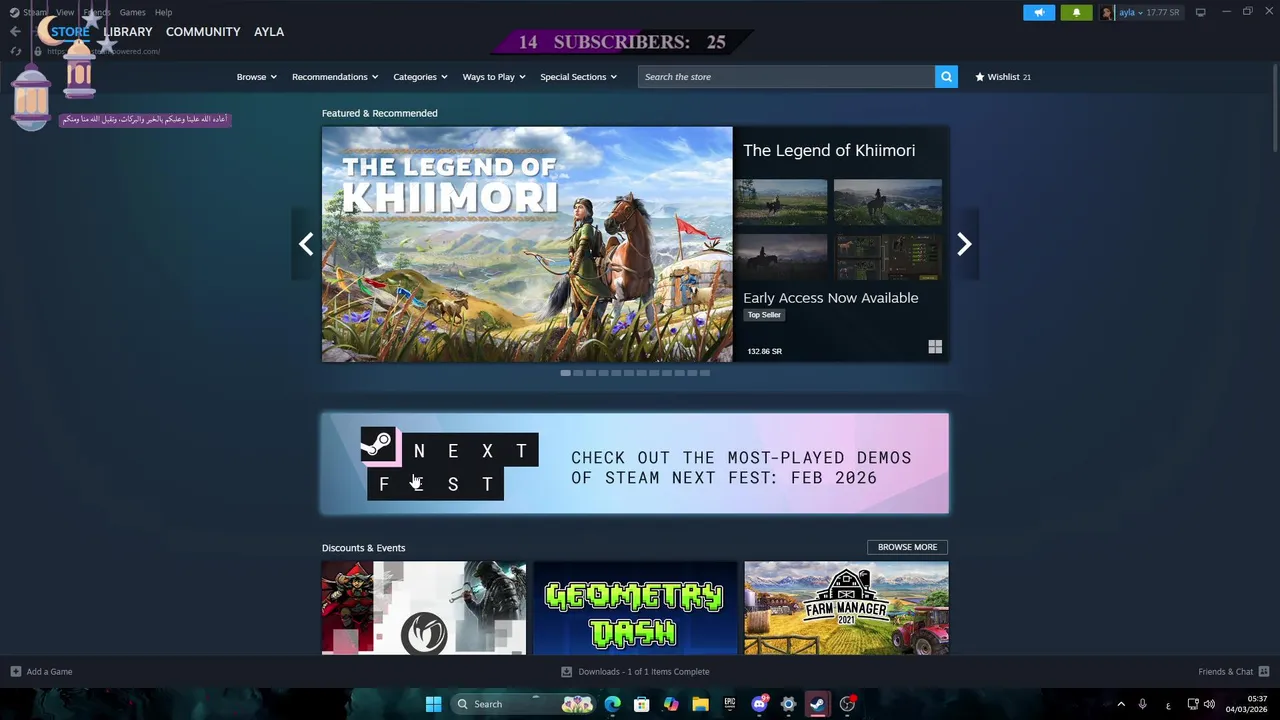Open the Help menu
This screenshot has height=720, width=1280.
tap(163, 12)
